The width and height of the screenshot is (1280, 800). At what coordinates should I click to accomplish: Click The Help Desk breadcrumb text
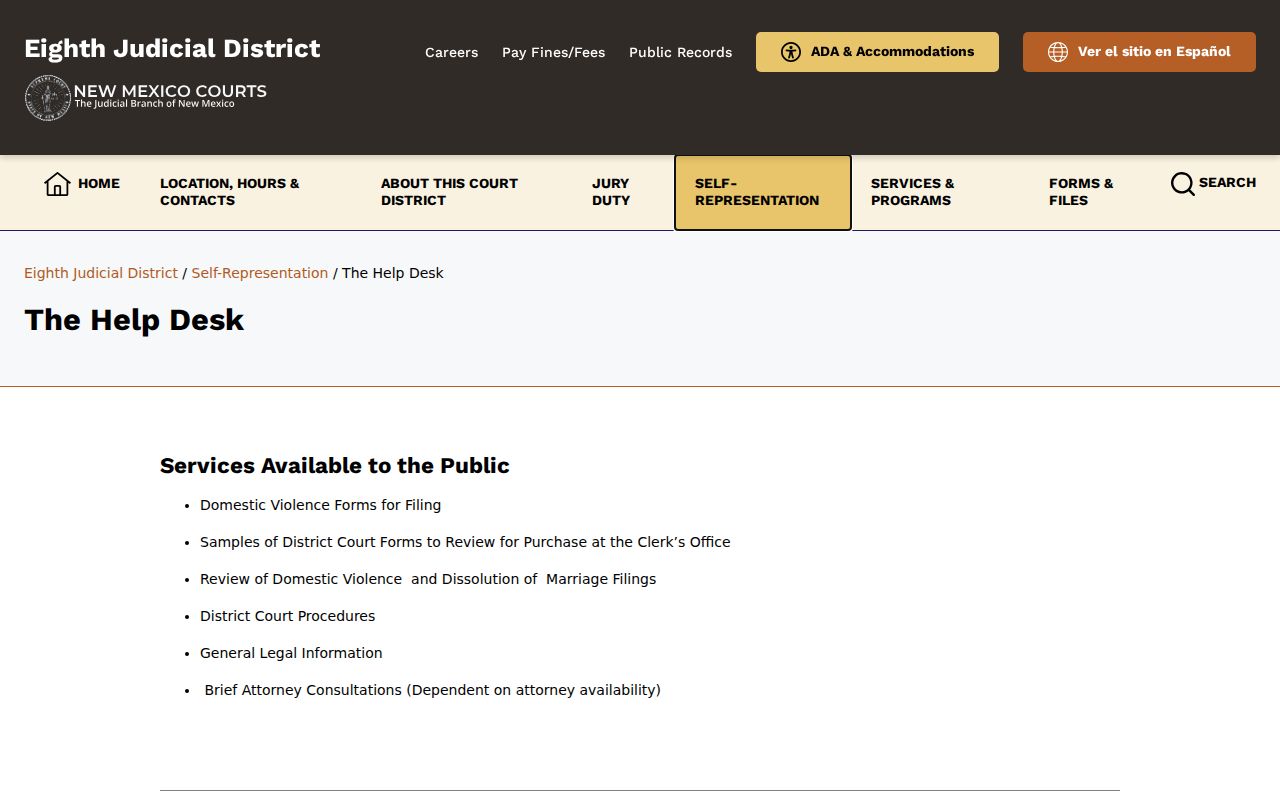pyautogui.click(x=393, y=273)
